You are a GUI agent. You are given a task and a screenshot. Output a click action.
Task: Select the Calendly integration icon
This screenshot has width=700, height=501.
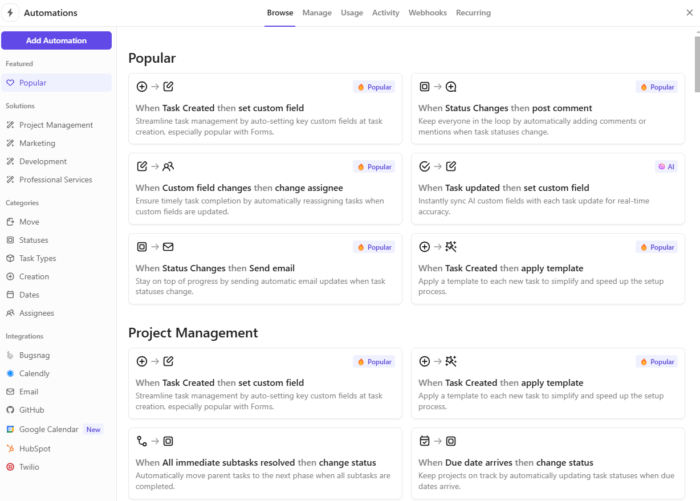click(10, 373)
